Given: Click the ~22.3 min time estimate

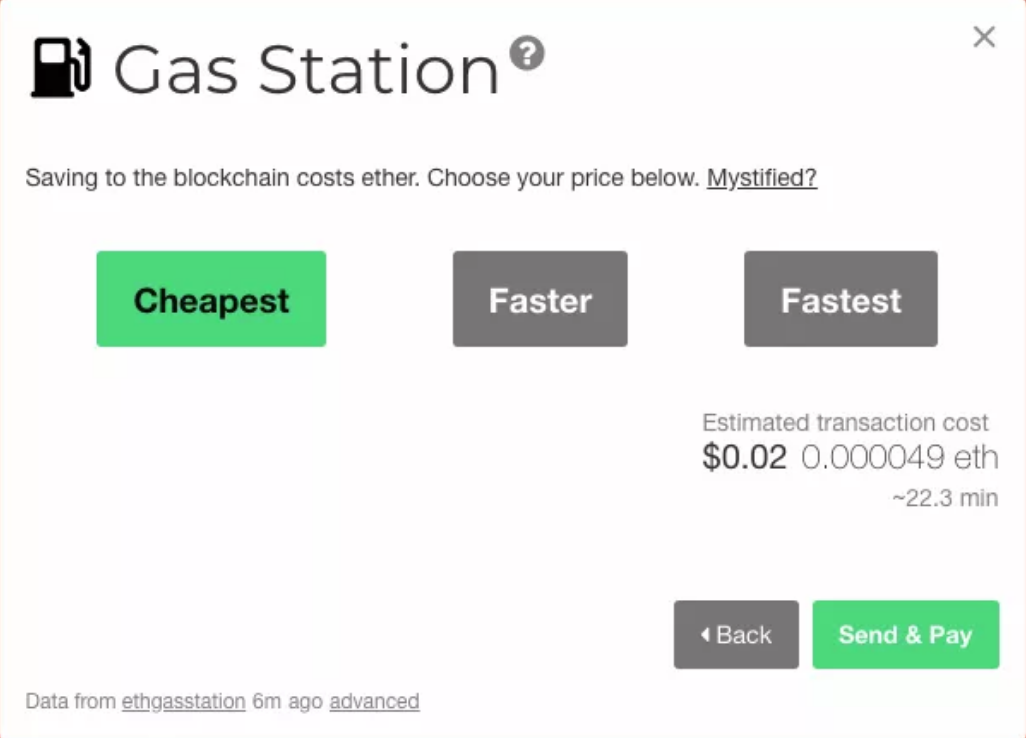Looking at the screenshot, I should tap(944, 497).
